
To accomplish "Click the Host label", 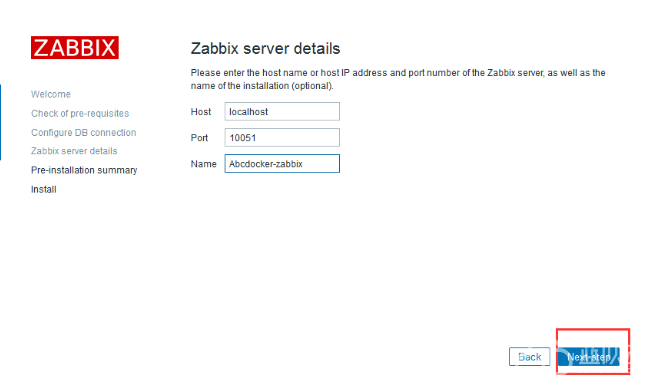I will pyautogui.click(x=201, y=112).
